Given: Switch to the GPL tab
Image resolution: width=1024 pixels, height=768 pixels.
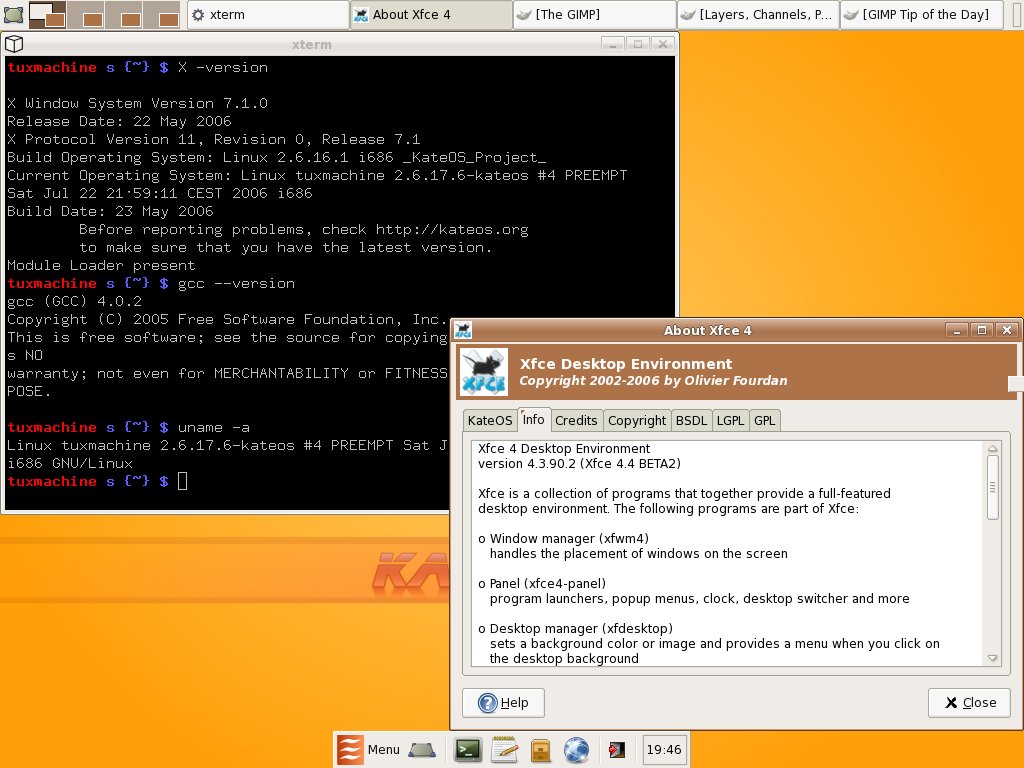Looking at the screenshot, I should click(x=765, y=421).
